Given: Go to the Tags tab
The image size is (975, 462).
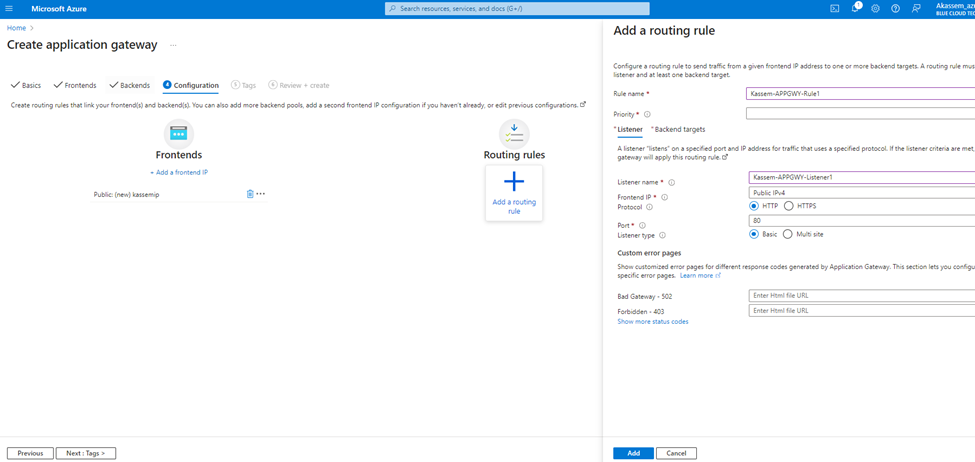Looking at the screenshot, I should pyautogui.click(x=243, y=85).
